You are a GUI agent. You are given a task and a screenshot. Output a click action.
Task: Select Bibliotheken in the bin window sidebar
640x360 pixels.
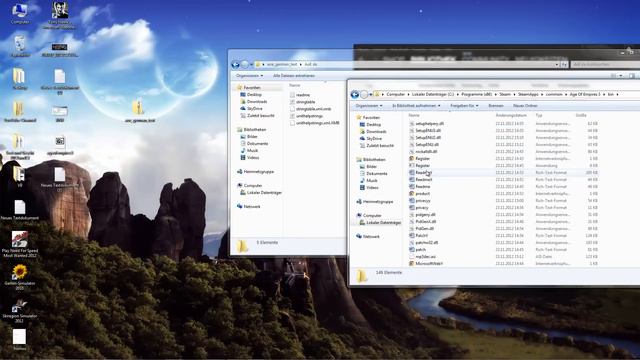pos(374,160)
